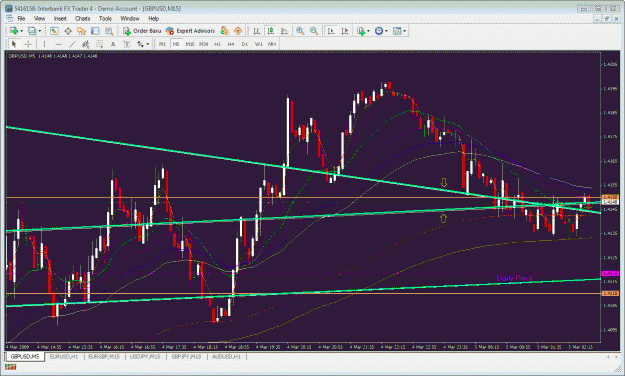Click the coin-stack icon after Expert Advisors

click(224, 31)
